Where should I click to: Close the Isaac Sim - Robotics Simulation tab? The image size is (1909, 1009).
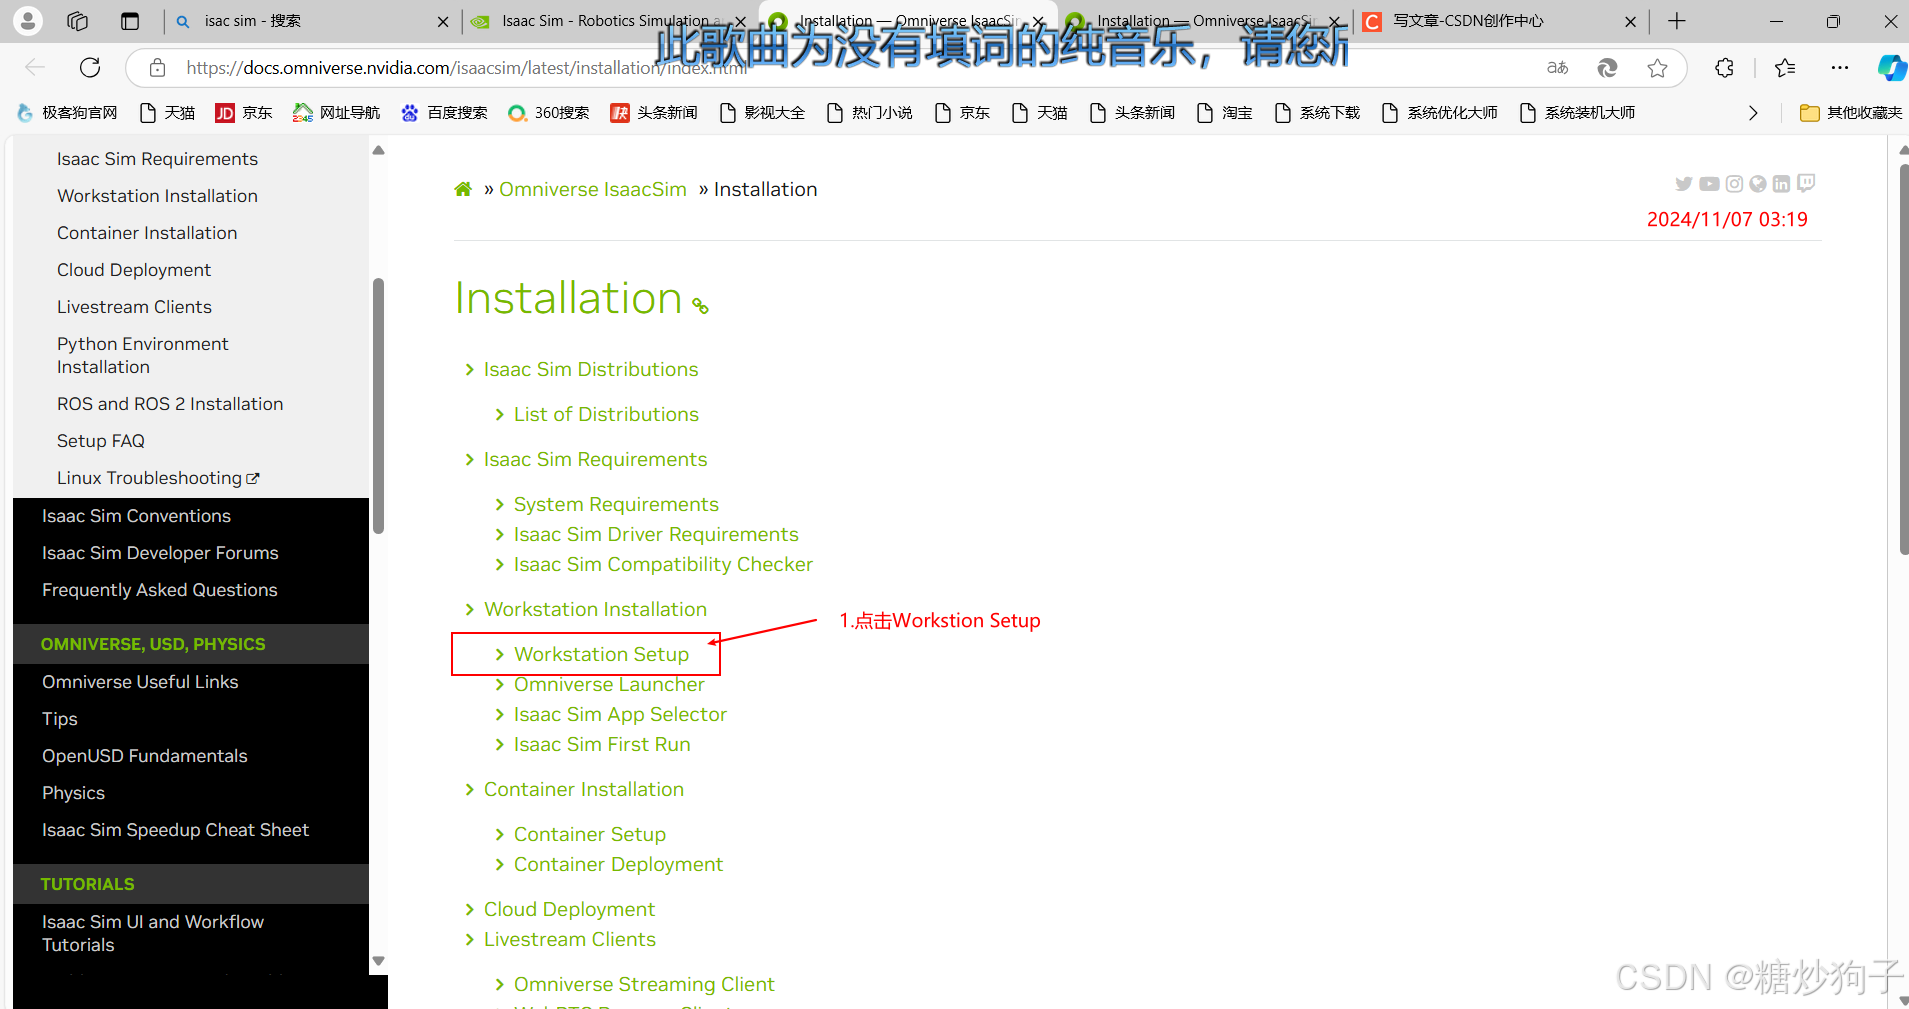click(741, 21)
